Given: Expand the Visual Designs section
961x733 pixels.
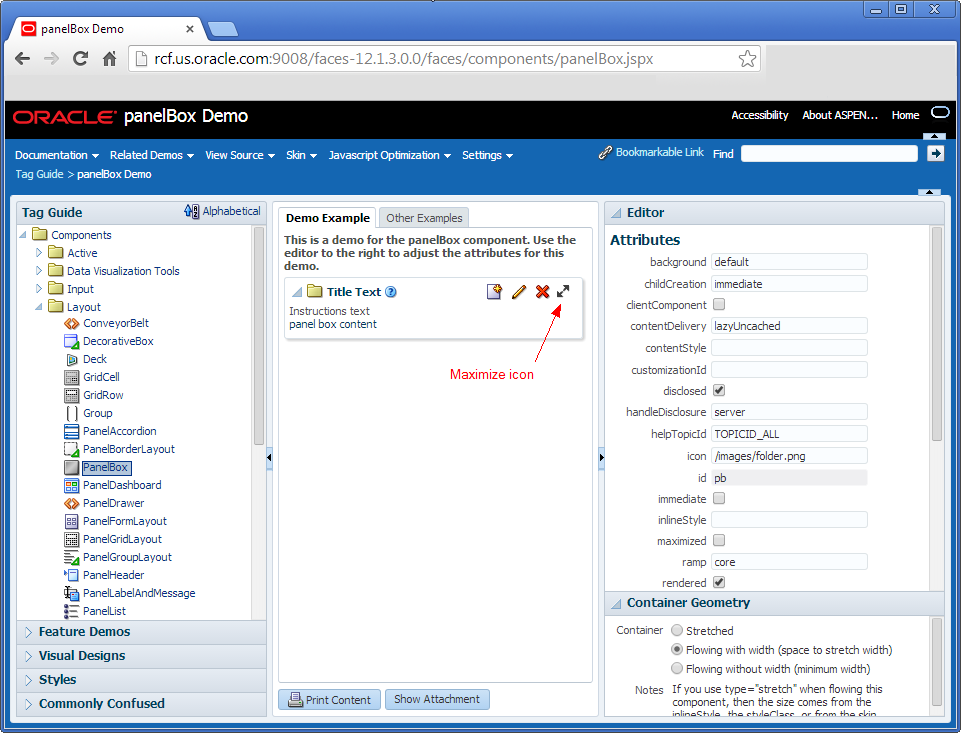Looking at the screenshot, I should 28,656.
